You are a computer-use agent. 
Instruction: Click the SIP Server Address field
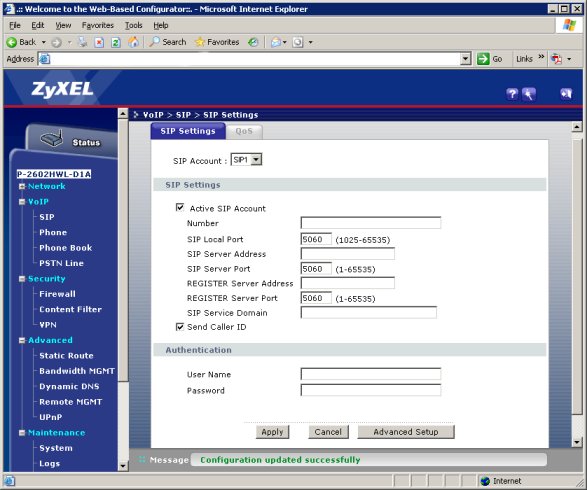(x=347, y=254)
